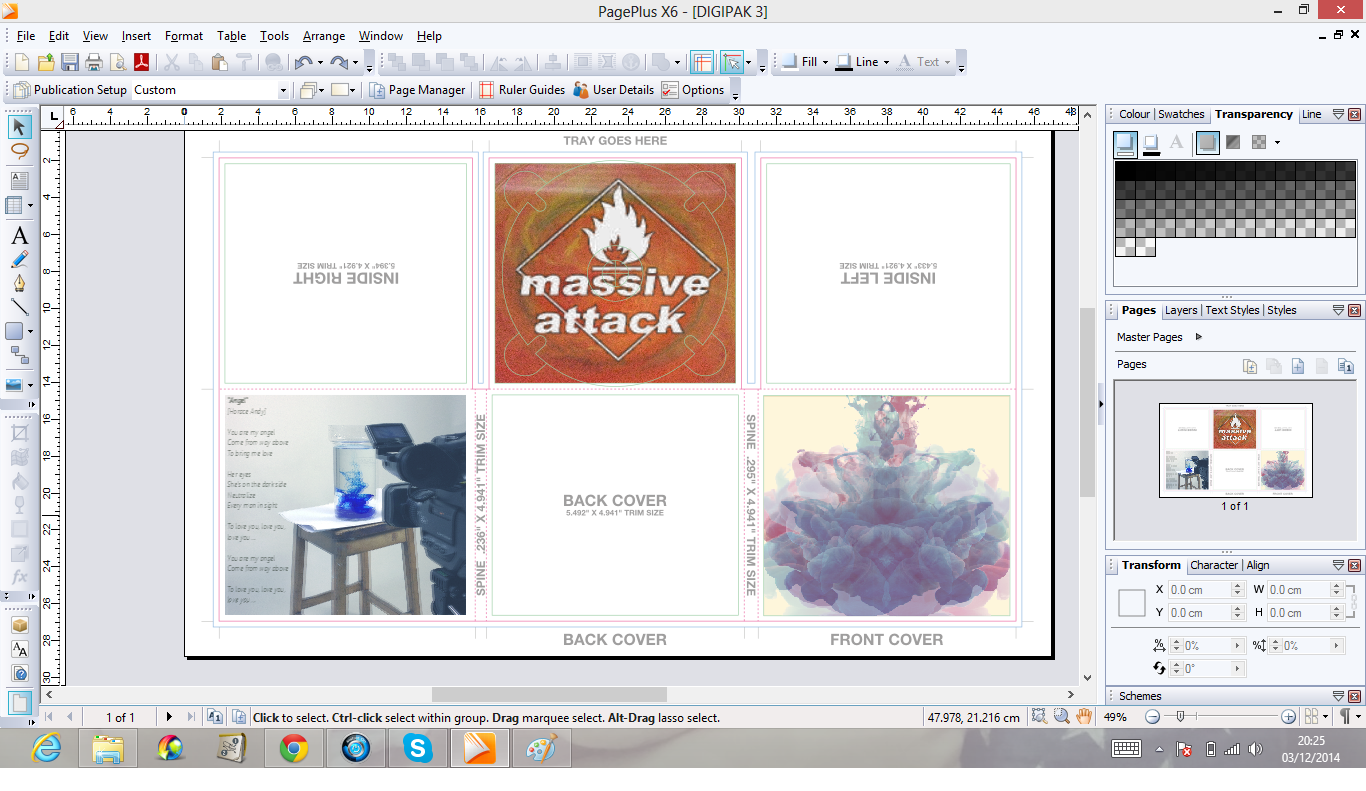Screen dimensions: 1366x791
Task: Click Ruler Guides button
Action: [x=522, y=90]
